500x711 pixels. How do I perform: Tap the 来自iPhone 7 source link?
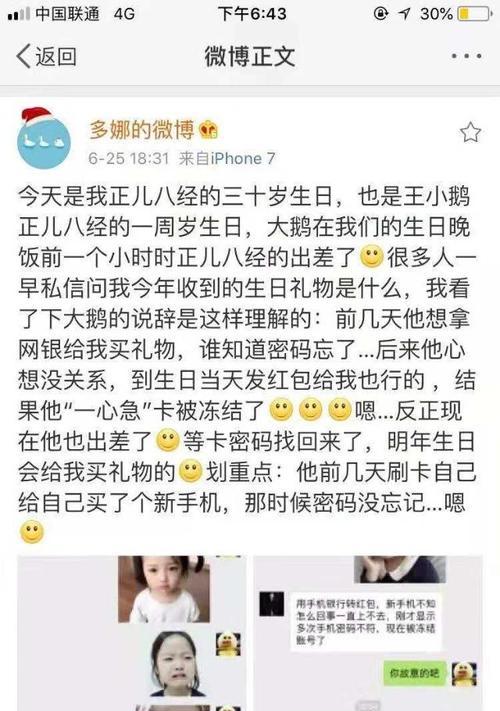coord(227,158)
